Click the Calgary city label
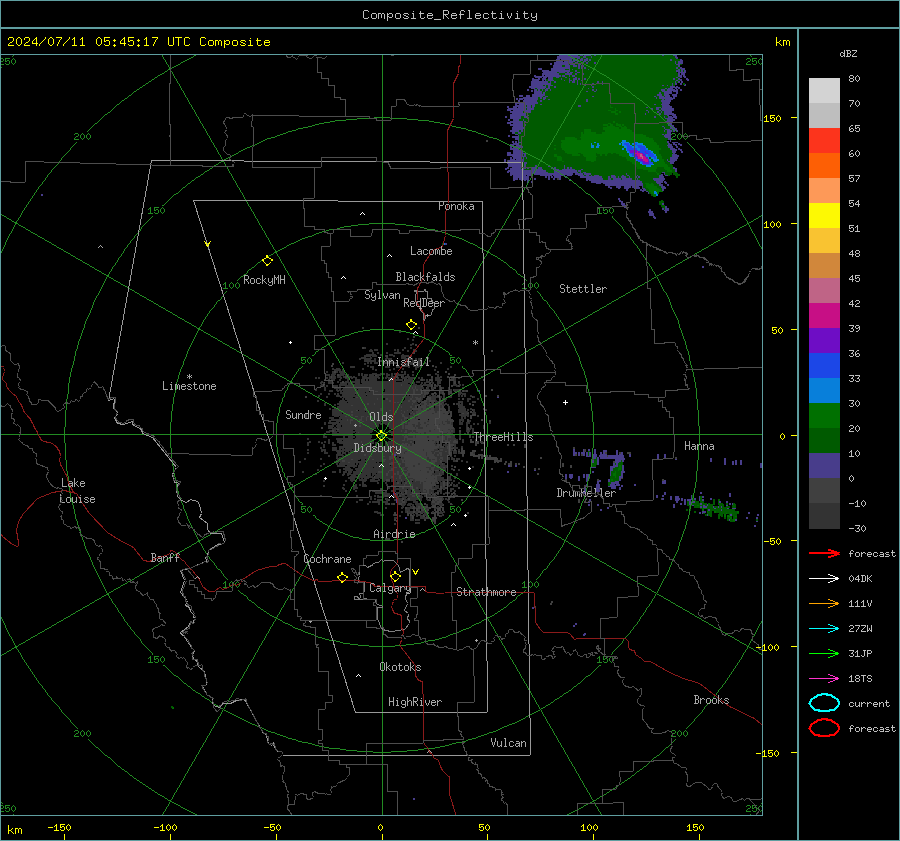Viewport: 900px width, 841px height. click(390, 588)
